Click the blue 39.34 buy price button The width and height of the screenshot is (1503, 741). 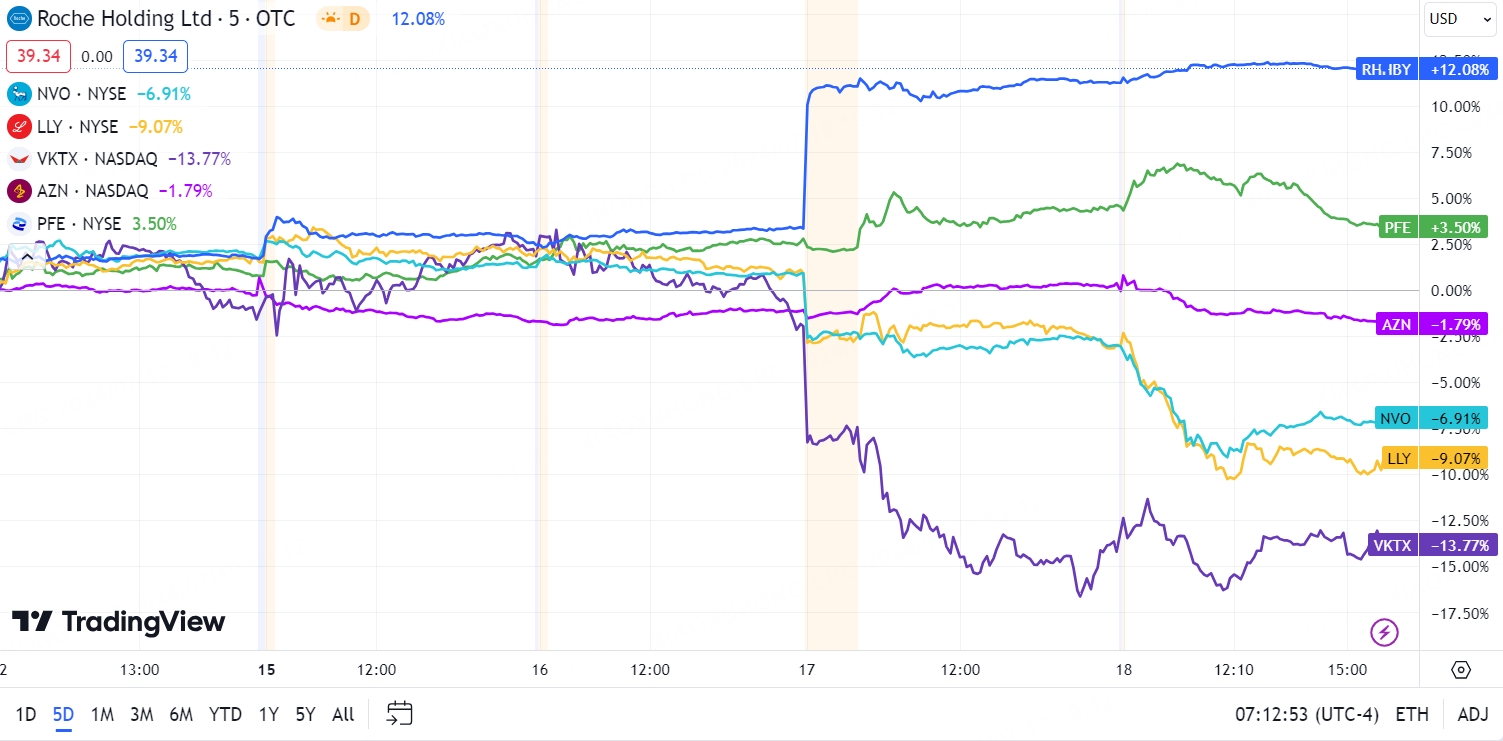(x=155, y=56)
